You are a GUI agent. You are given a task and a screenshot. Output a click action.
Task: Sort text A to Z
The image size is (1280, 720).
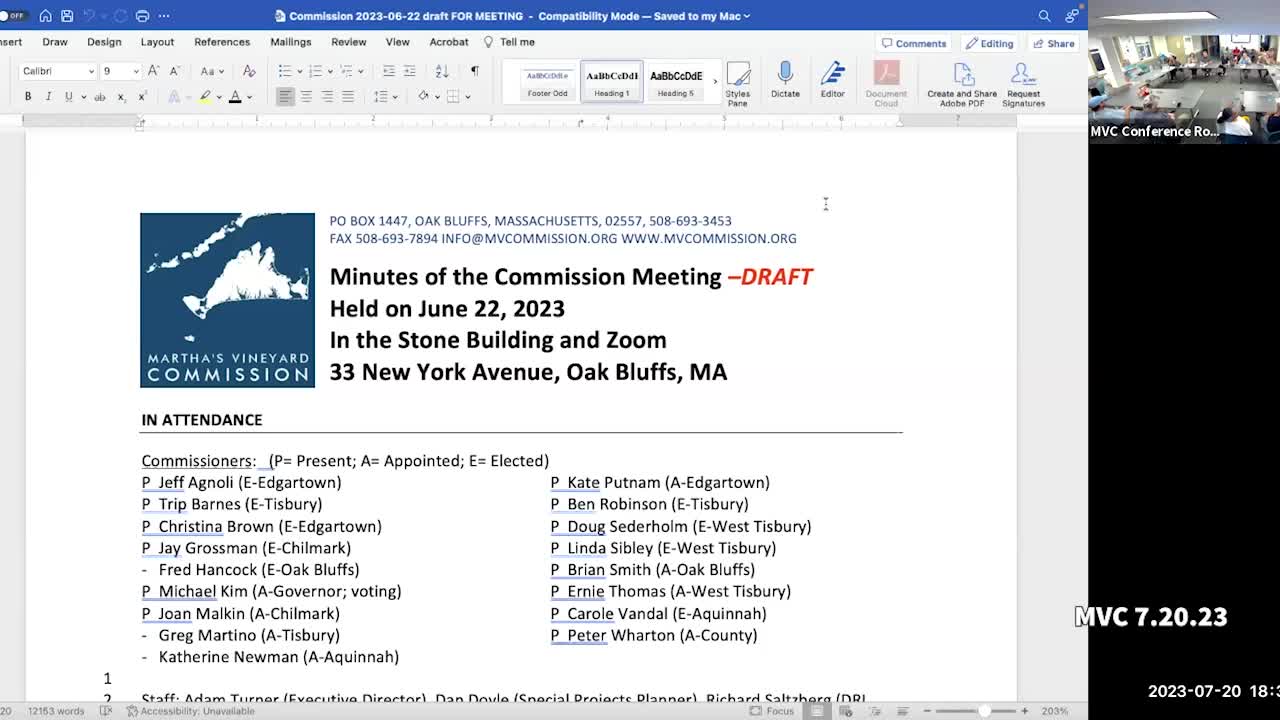442,71
